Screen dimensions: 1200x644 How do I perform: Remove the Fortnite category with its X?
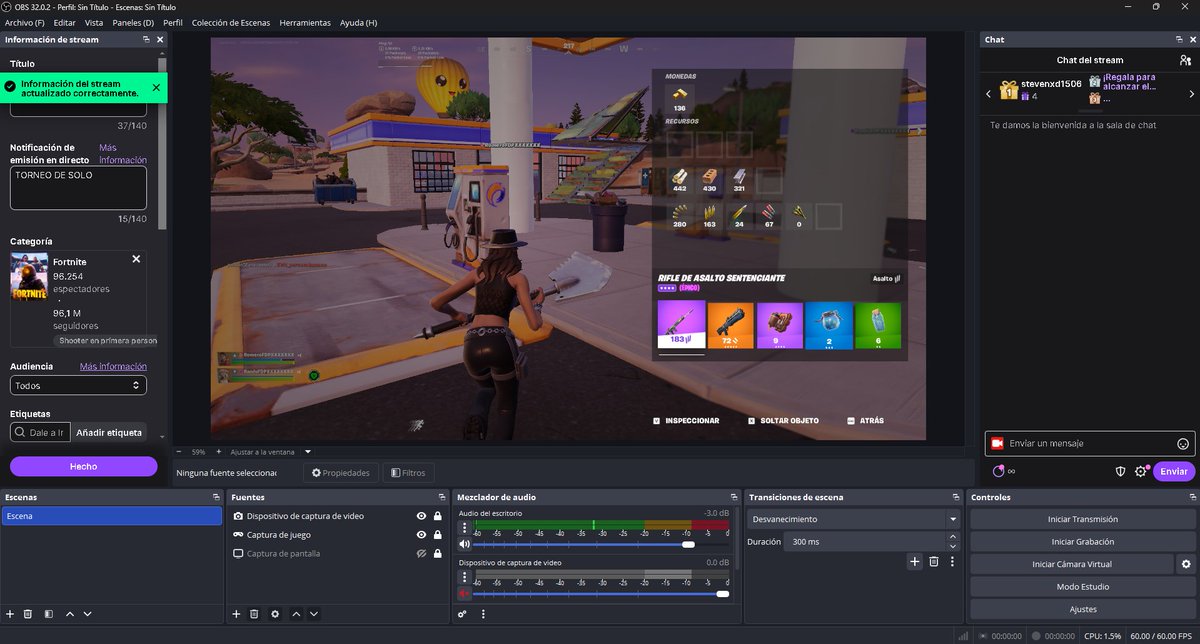point(137,259)
